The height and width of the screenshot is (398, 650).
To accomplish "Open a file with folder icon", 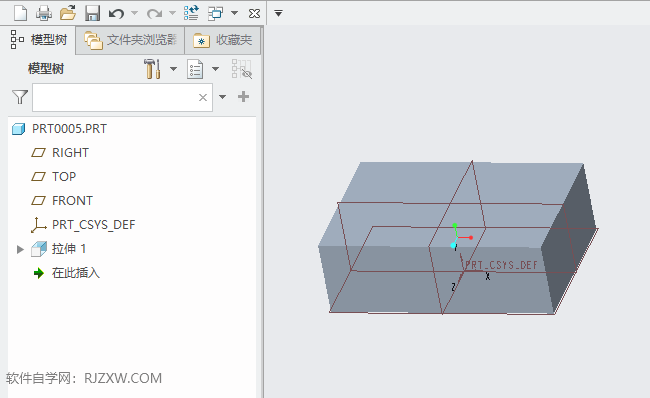I will point(68,13).
